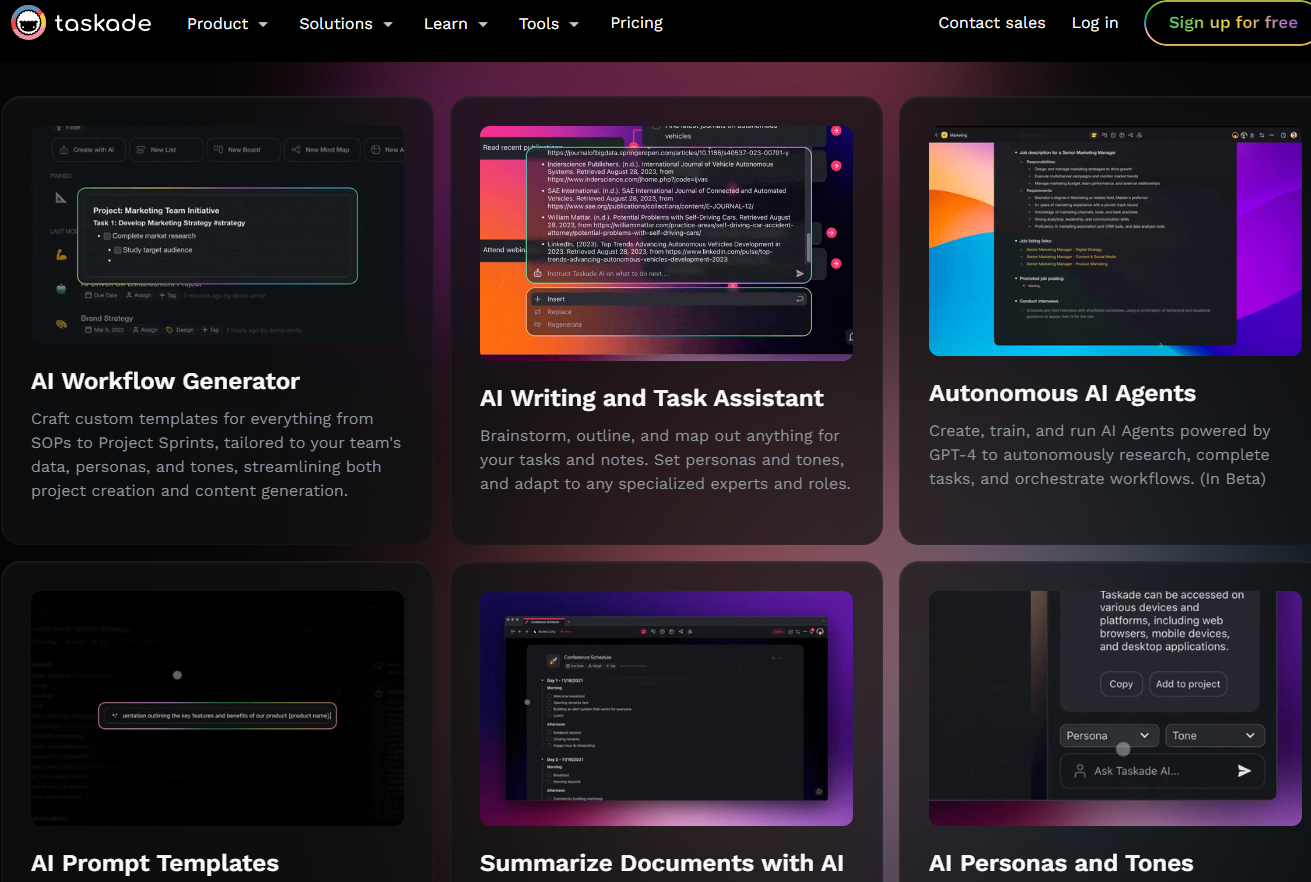The width and height of the screenshot is (1311, 882).
Task: Click the Copy button
Action: (x=1121, y=684)
